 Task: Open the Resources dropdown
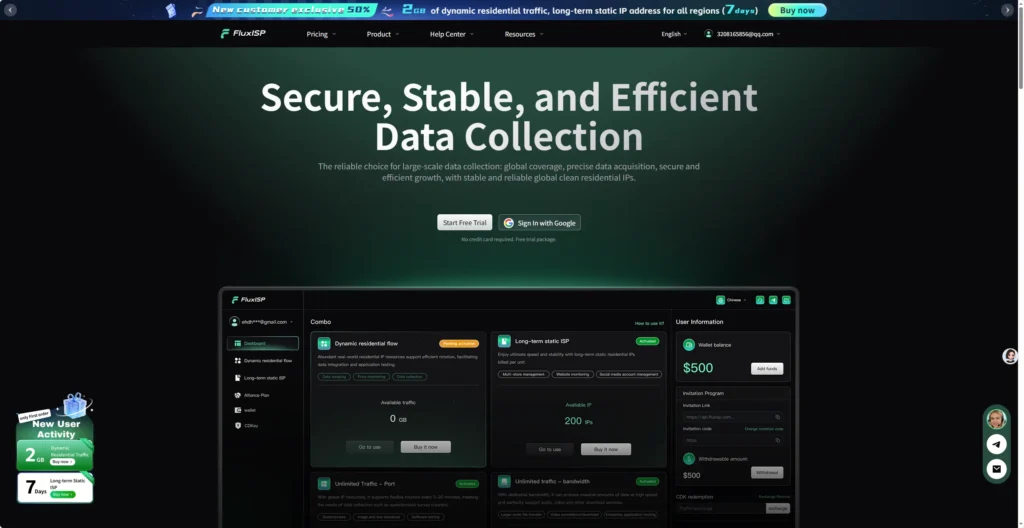coord(524,34)
